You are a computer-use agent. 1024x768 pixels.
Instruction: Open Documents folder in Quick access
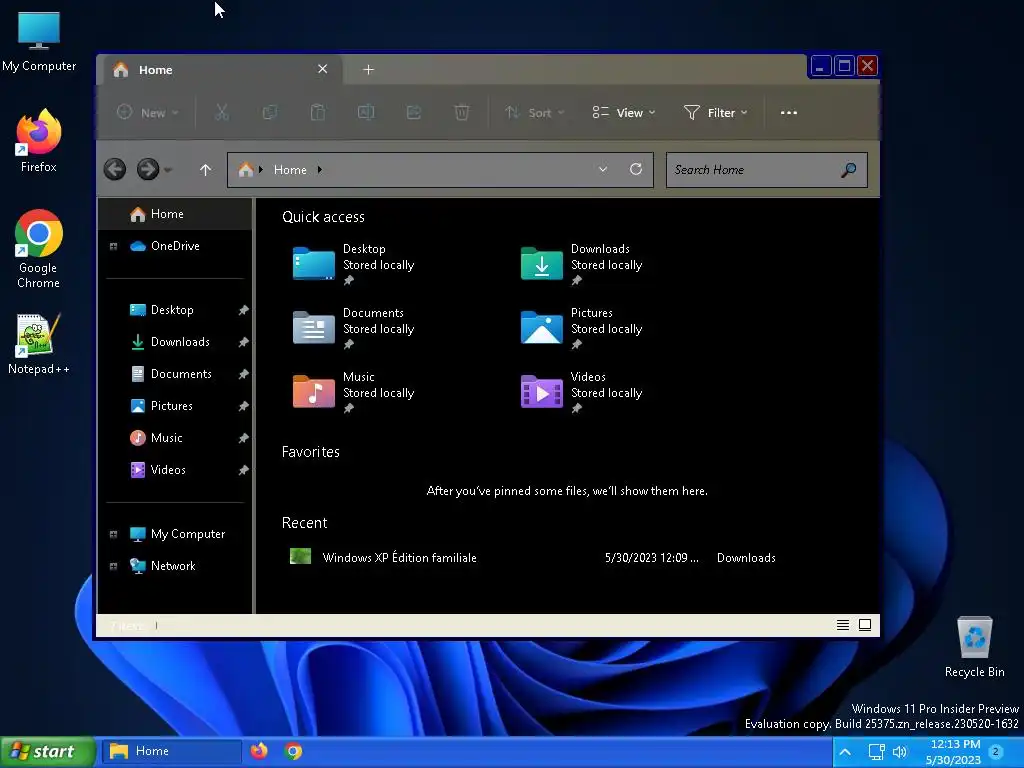[x=353, y=328]
